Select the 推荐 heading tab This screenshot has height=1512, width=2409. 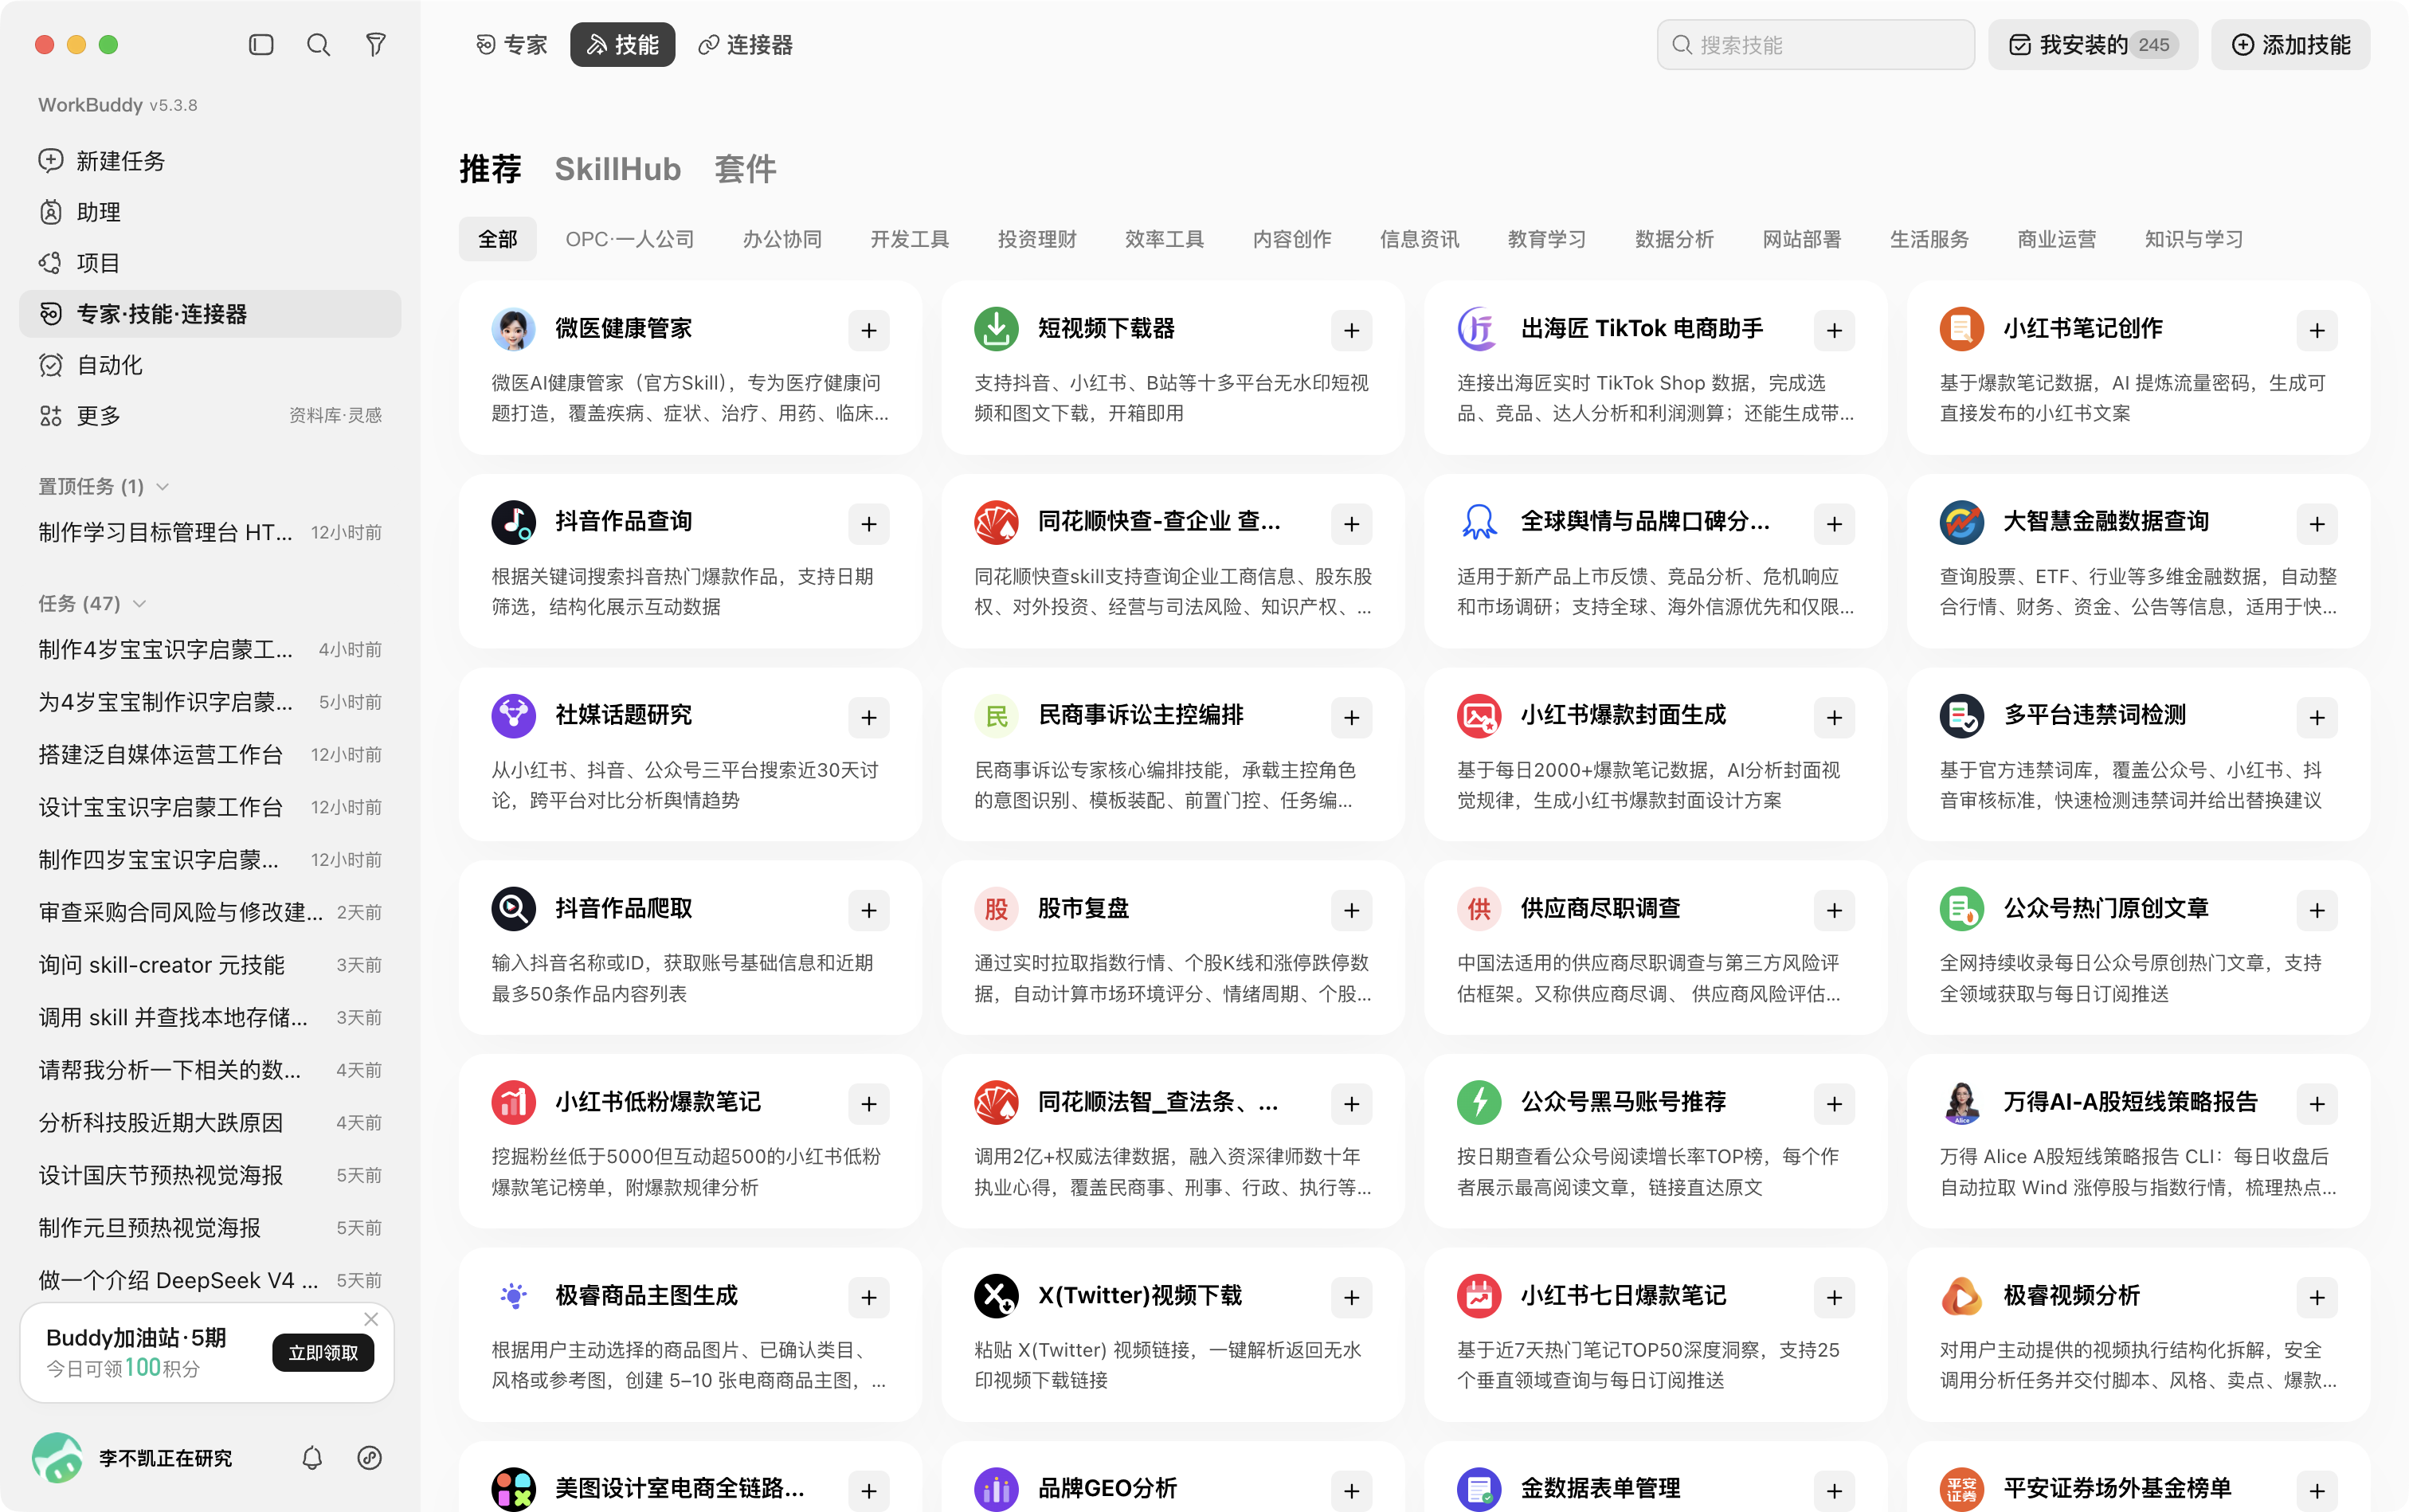[x=490, y=169]
